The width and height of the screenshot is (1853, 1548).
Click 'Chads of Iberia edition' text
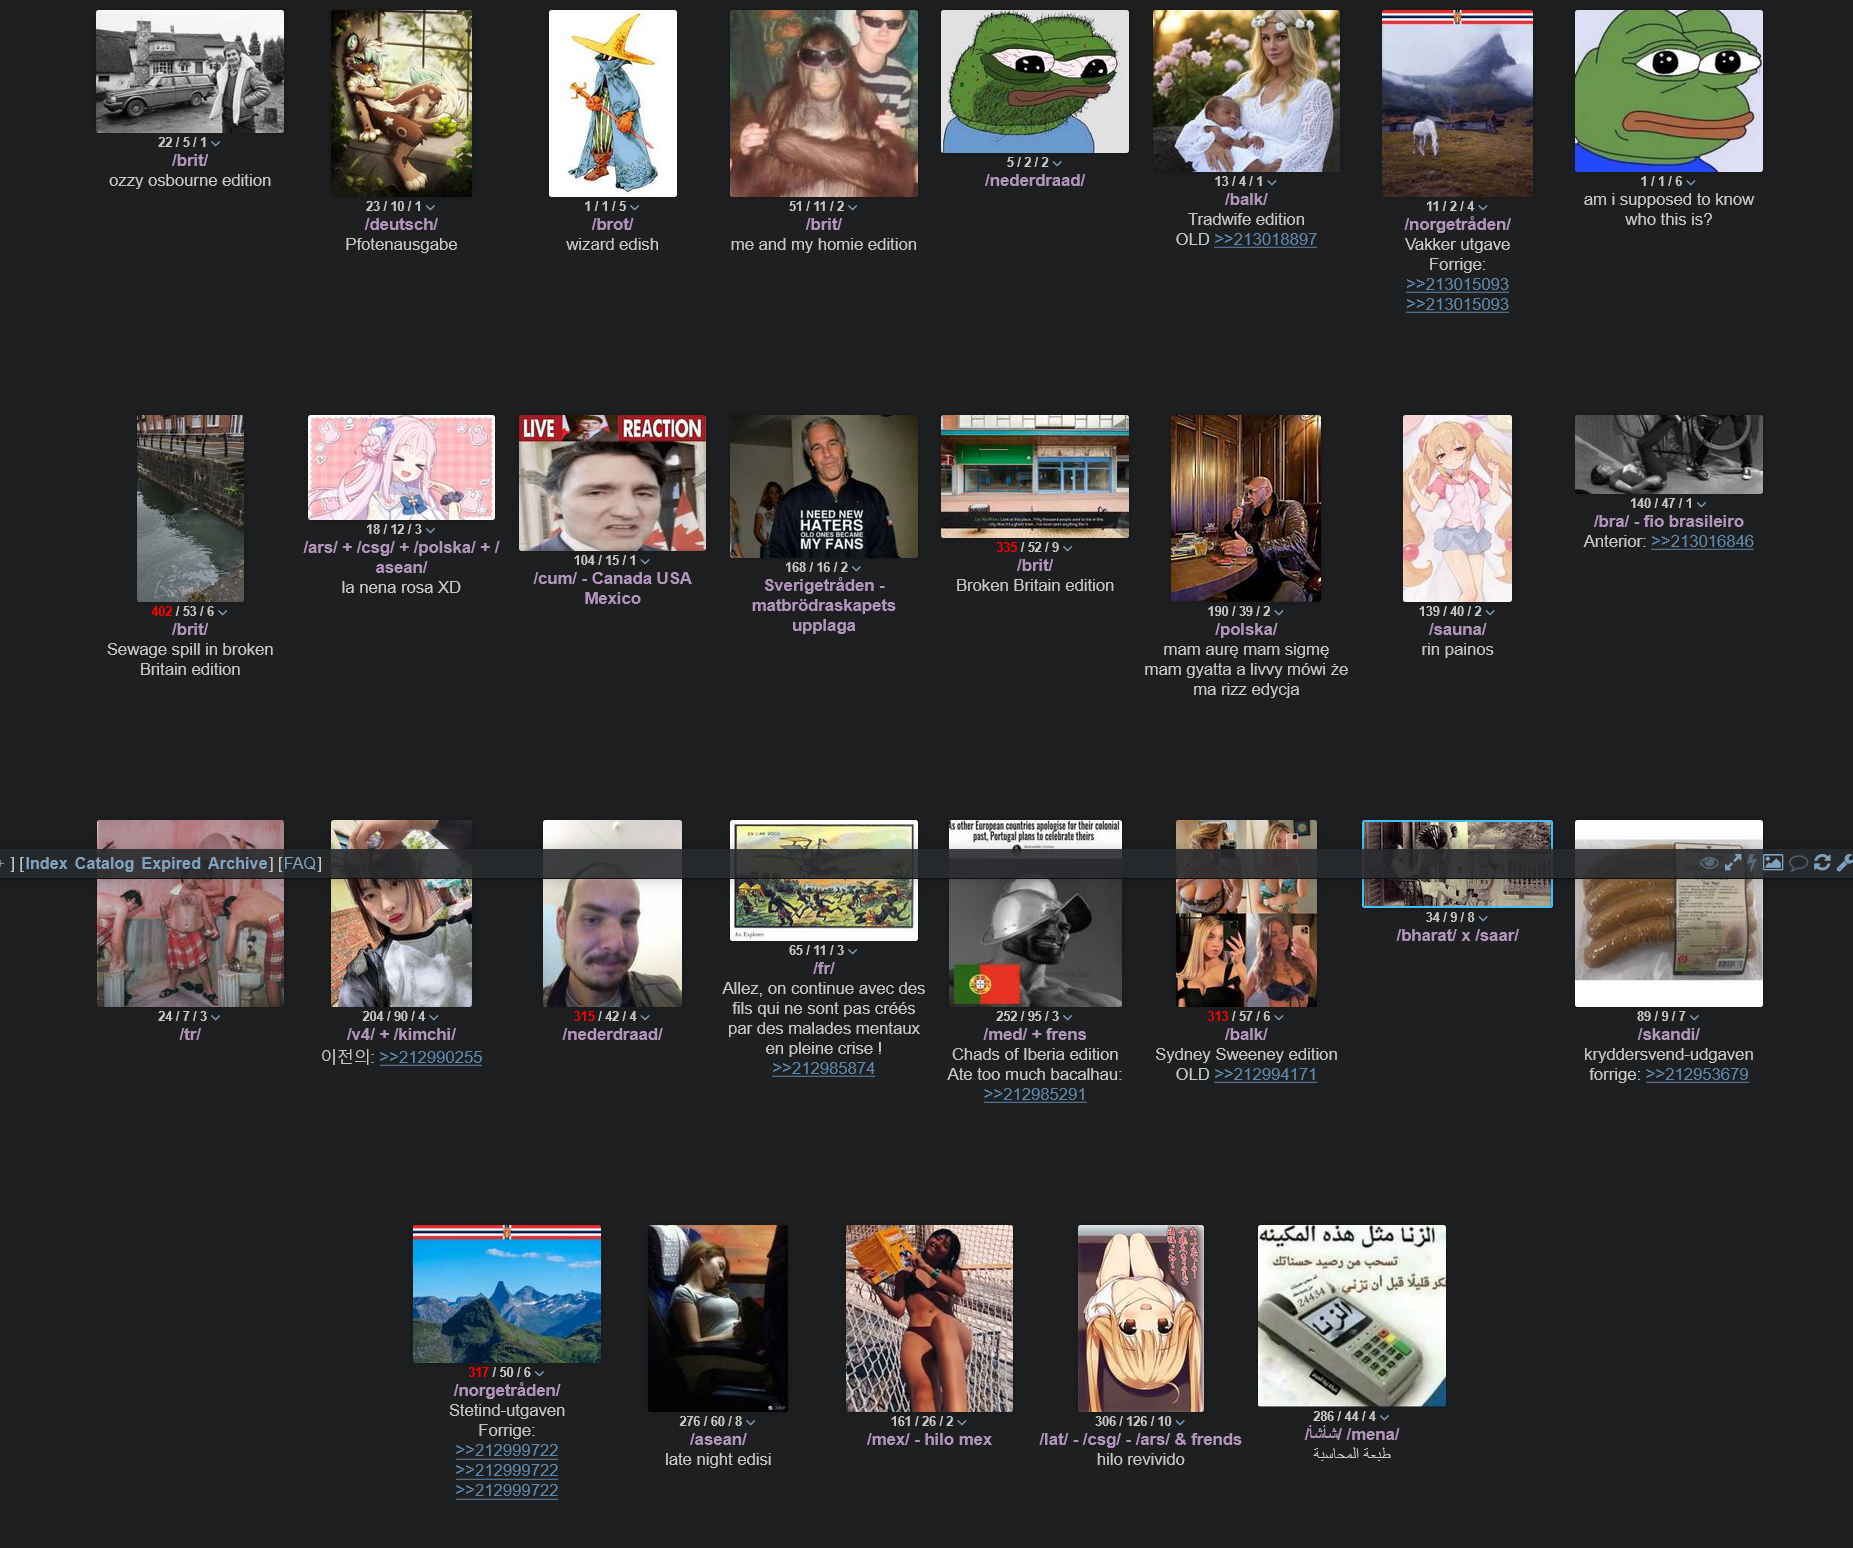point(1034,1054)
